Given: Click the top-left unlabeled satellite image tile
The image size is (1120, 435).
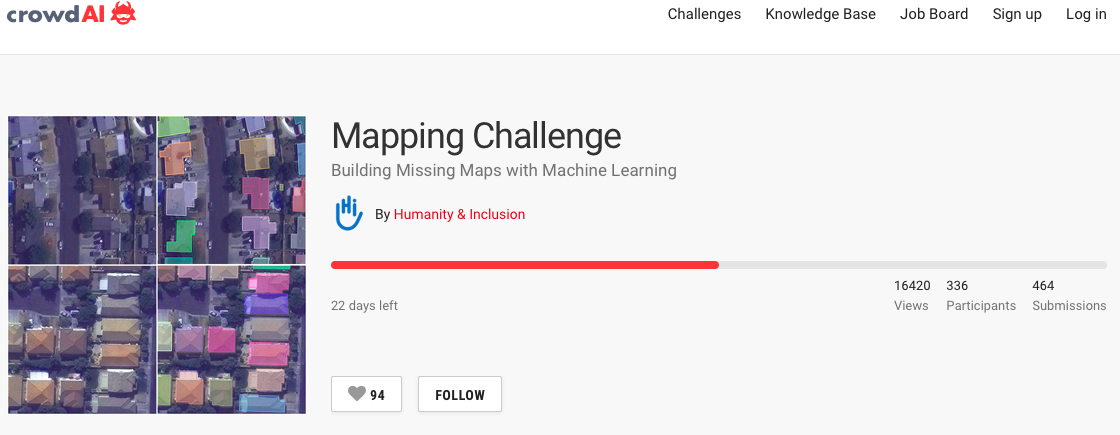Looking at the screenshot, I should (82, 190).
